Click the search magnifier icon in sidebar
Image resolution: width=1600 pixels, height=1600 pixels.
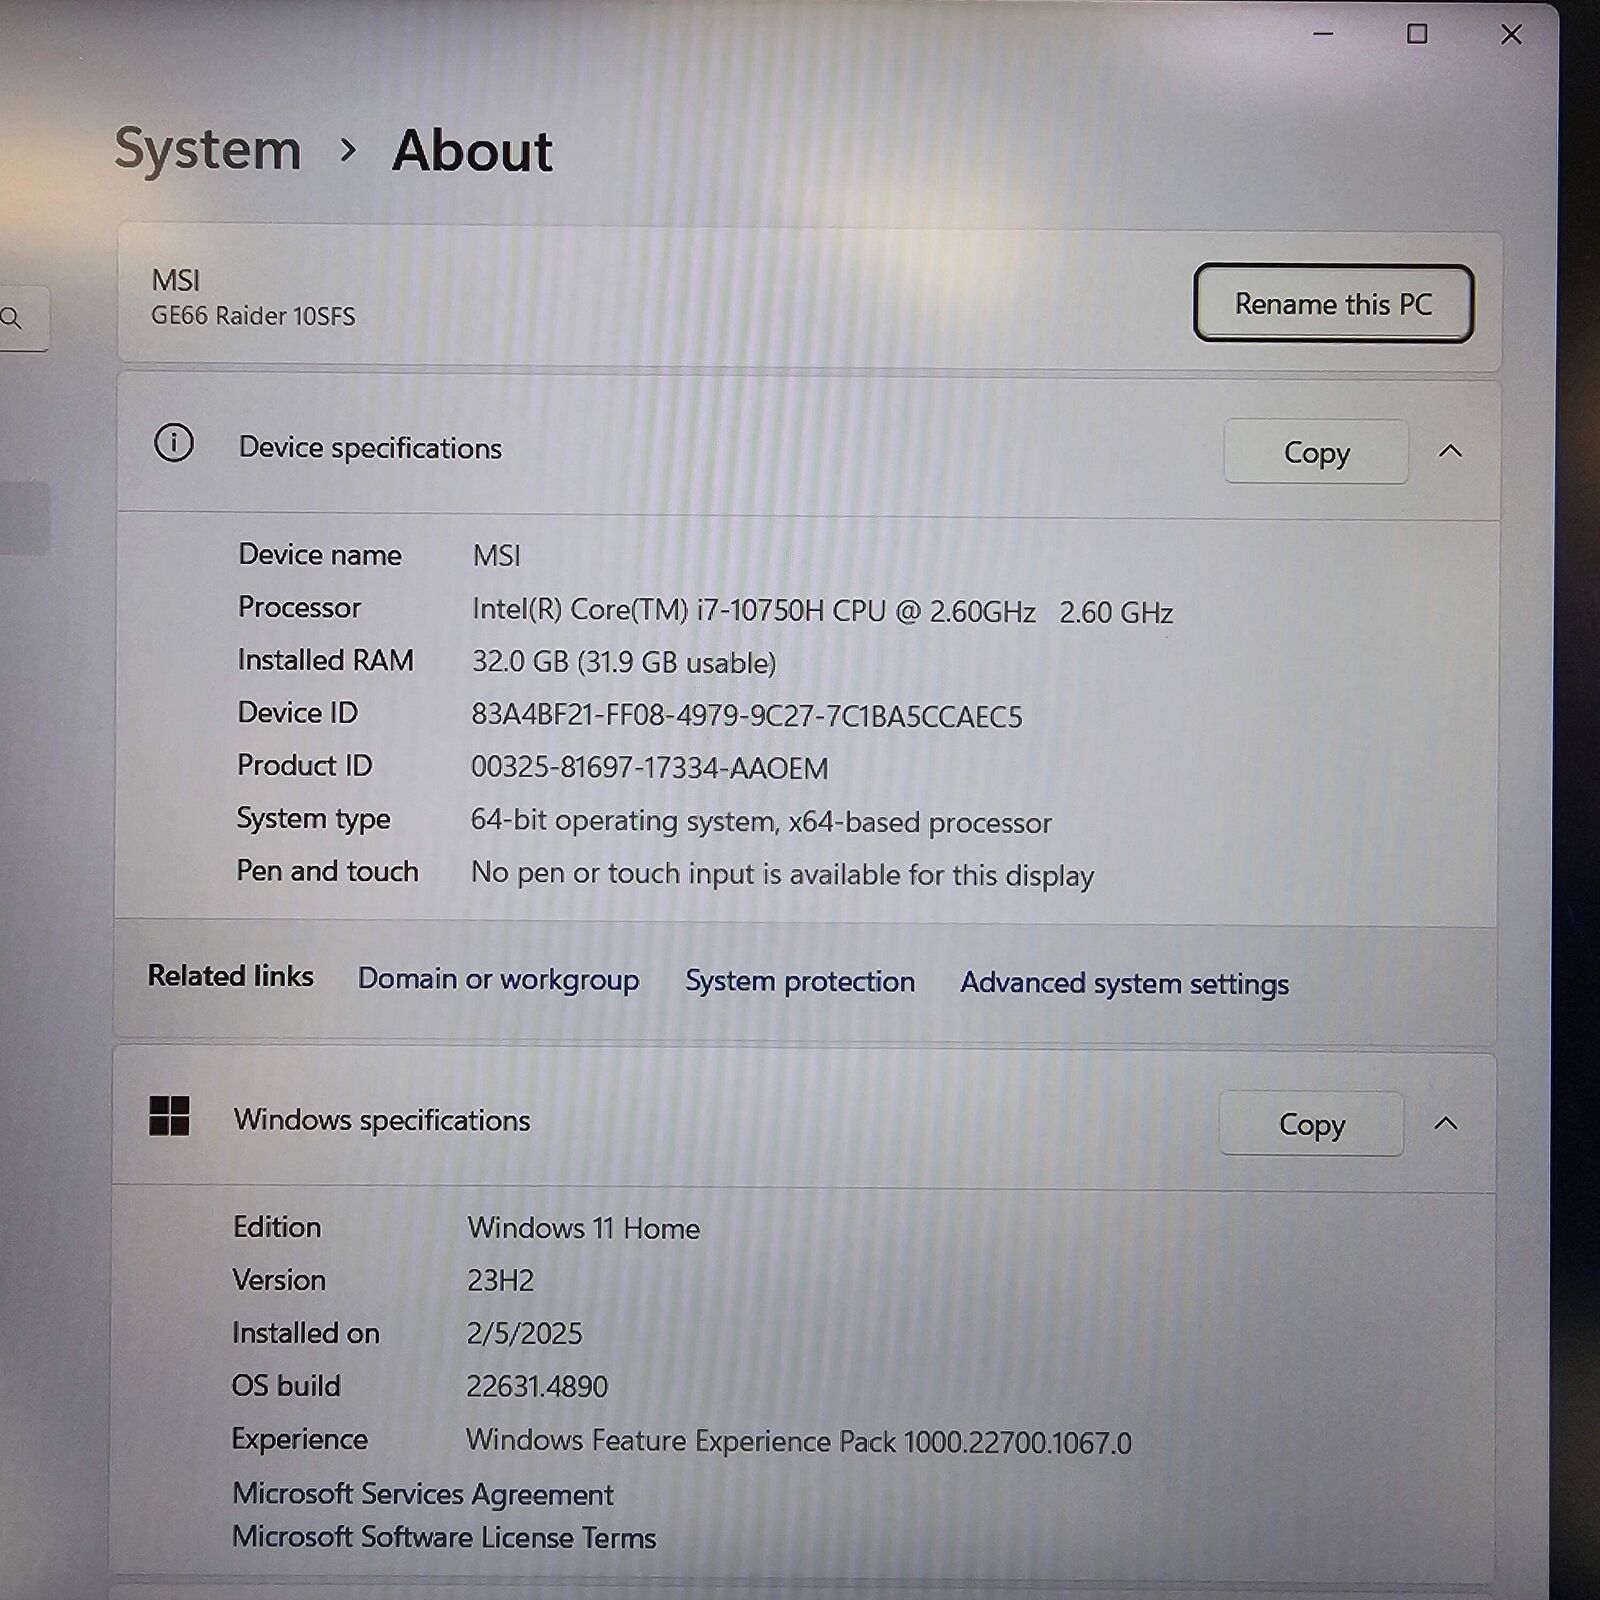click(x=12, y=318)
